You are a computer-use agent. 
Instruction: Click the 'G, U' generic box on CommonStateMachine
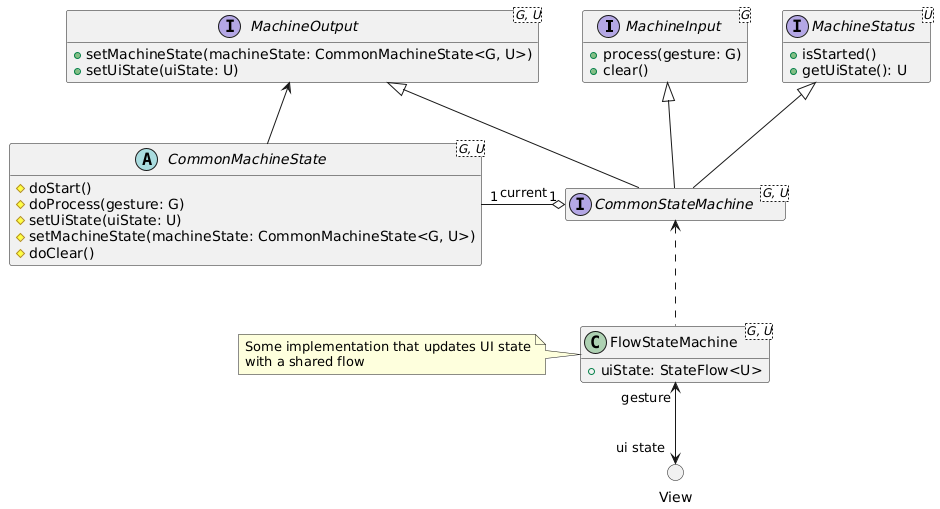click(x=775, y=193)
